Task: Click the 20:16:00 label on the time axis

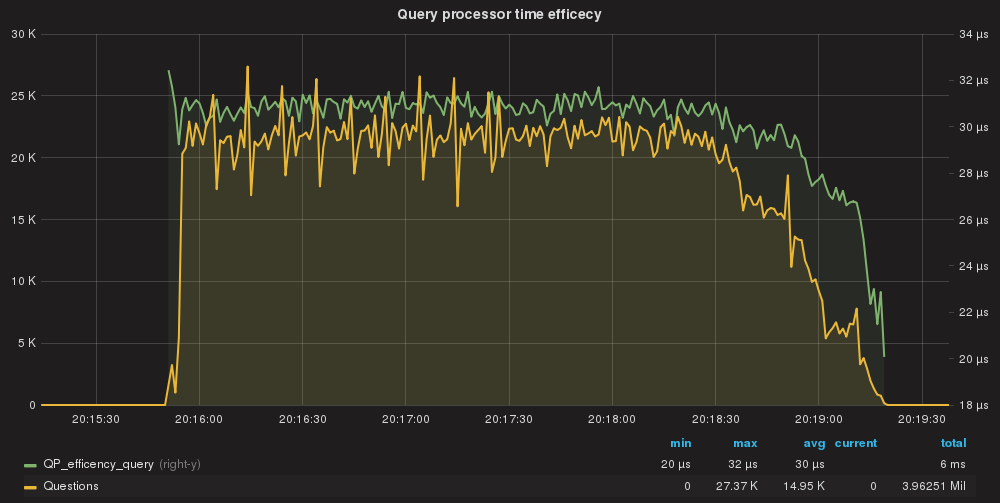Action: 201,420
